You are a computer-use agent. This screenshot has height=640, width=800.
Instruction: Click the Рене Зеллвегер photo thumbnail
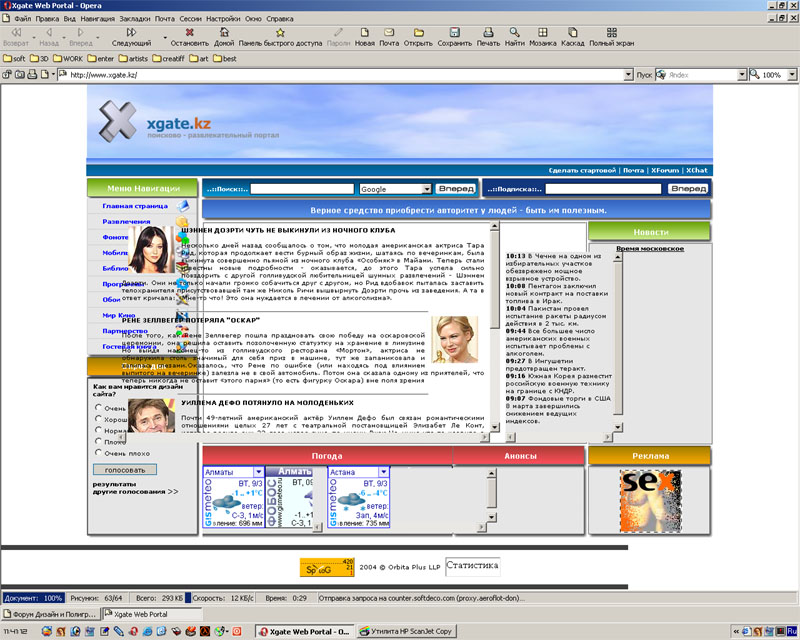455,340
